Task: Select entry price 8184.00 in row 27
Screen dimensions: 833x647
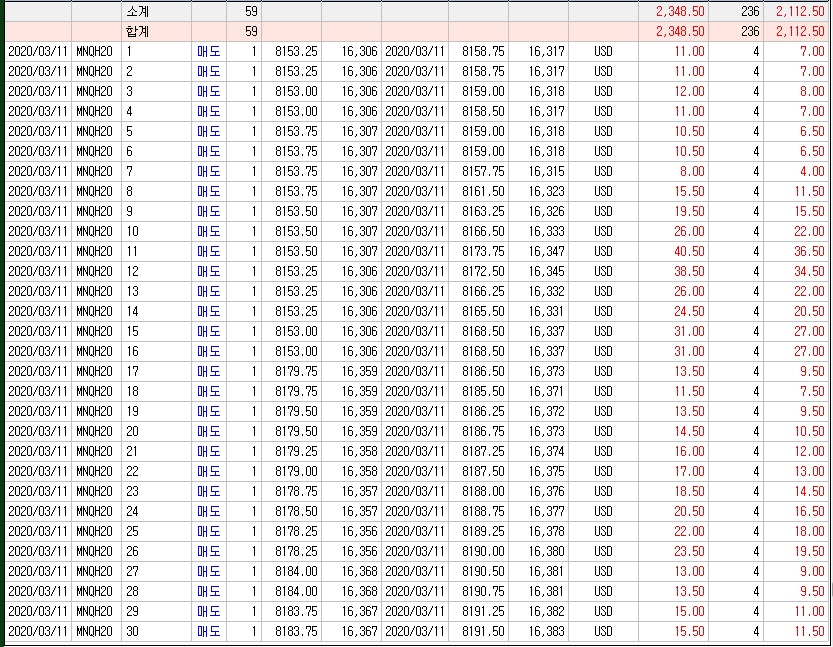Action: tap(296, 572)
